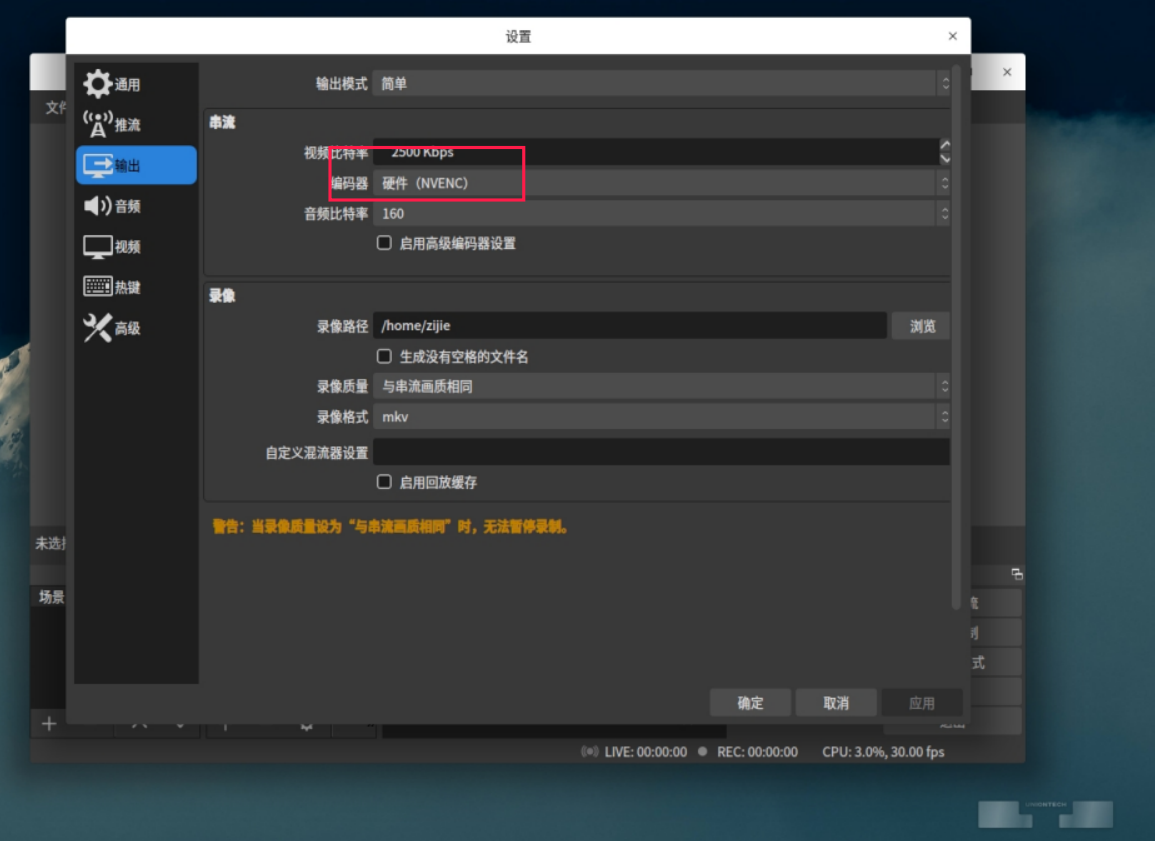Check 生成没有空格的文件名 option

(384, 356)
